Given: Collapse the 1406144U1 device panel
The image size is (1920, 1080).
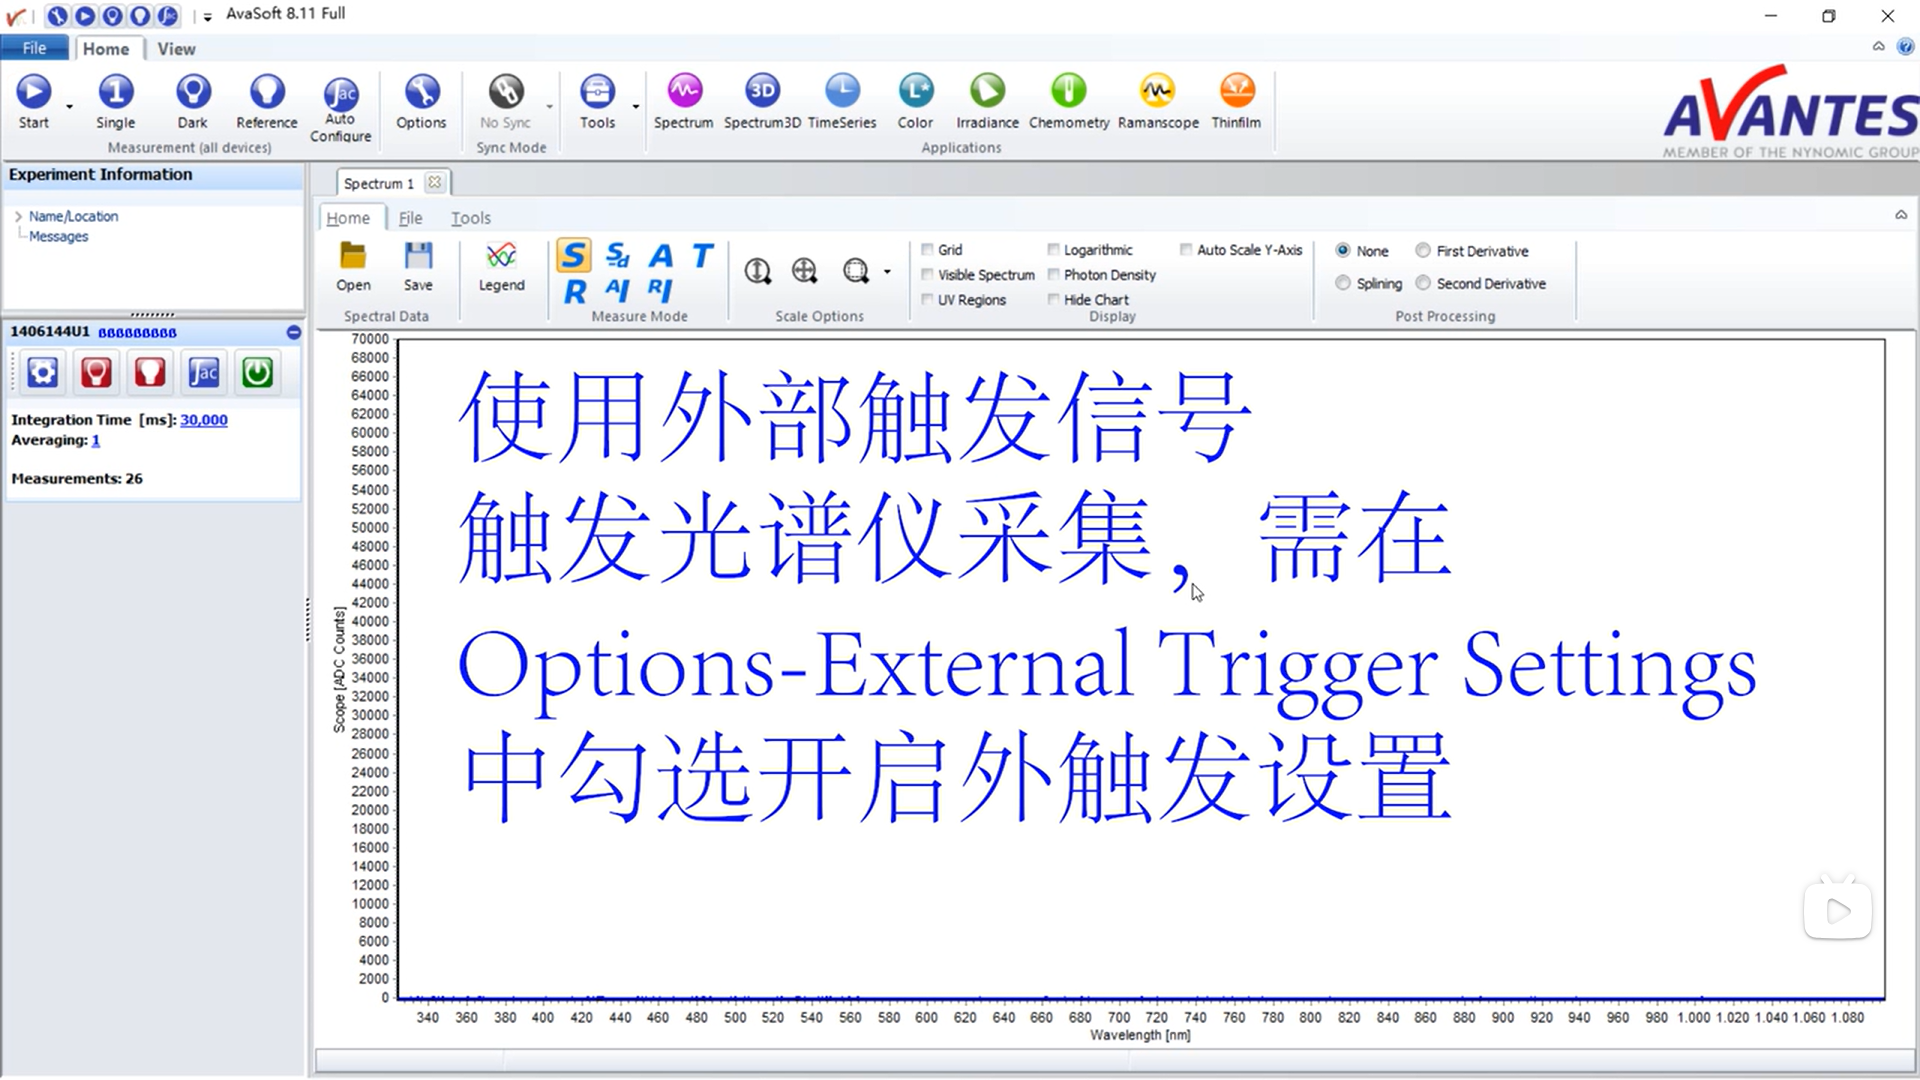Looking at the screenshot, I should [293, 332].
